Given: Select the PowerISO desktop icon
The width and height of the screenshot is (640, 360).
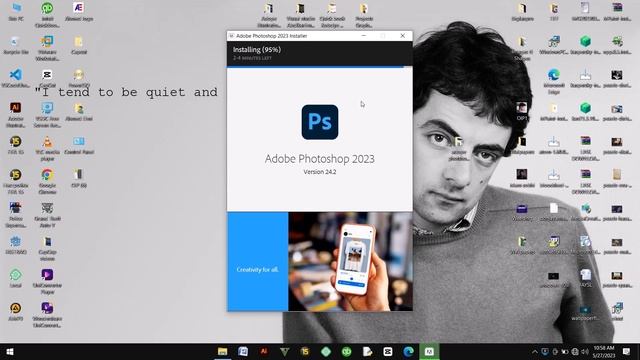Looking at the screenshot, I should point(79,78).
